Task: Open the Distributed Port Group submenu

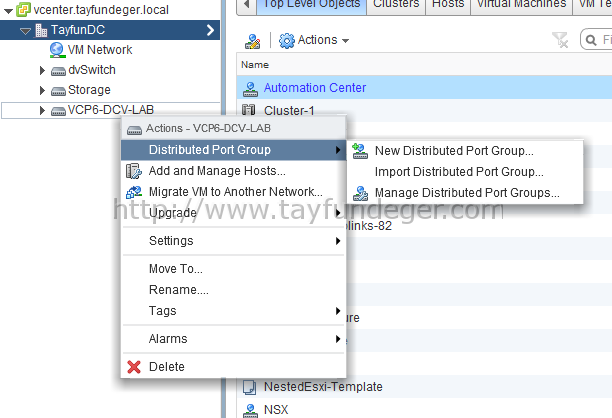Action: click(x=233, y=150)
